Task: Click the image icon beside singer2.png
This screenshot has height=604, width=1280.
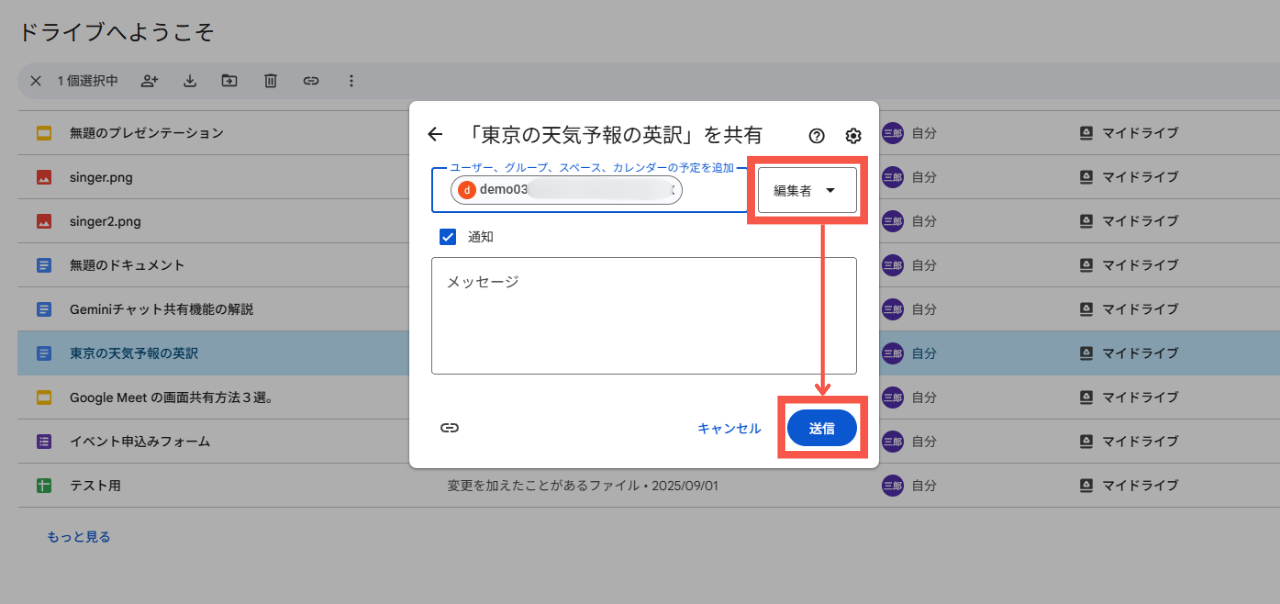Action: pos(44,221)
